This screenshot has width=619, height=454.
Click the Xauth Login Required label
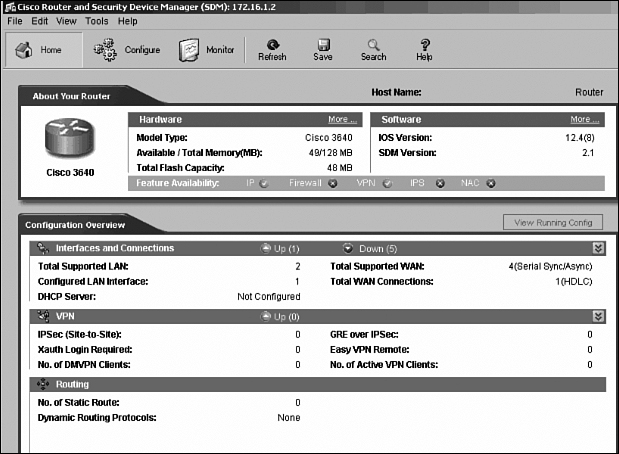(85, 349)
